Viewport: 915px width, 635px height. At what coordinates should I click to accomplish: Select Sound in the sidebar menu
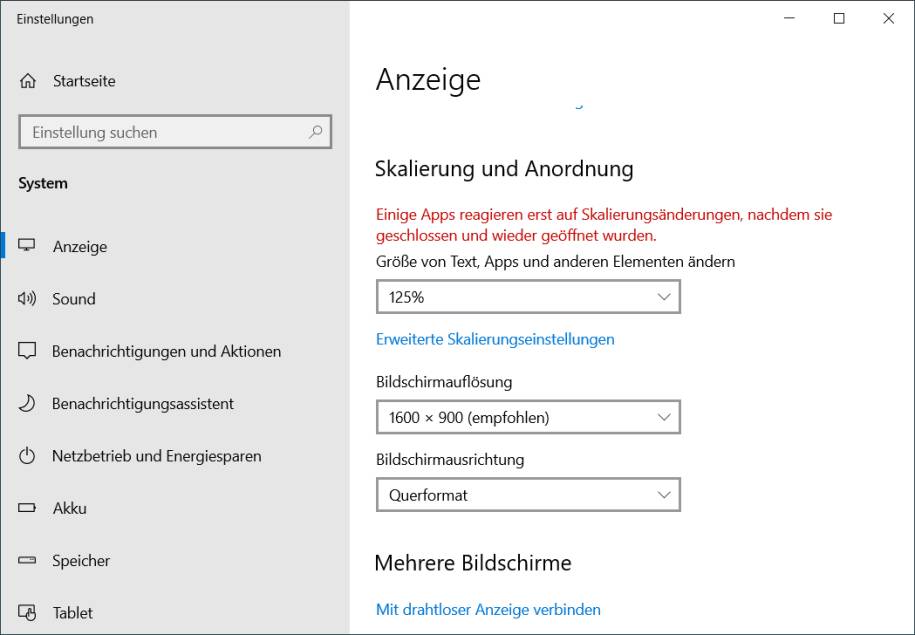74,299
